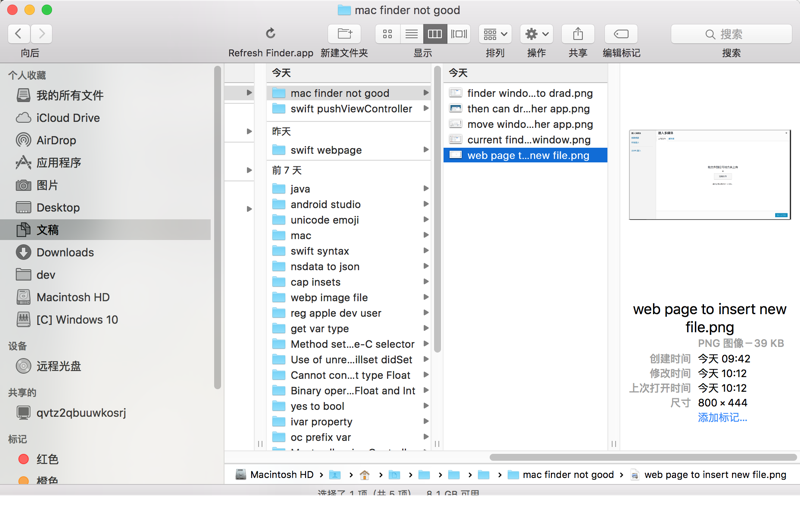Select Method set...e-C selector folder
This screenshot has height=505, width=800.
pyautogui.click(x=349, y=344)
